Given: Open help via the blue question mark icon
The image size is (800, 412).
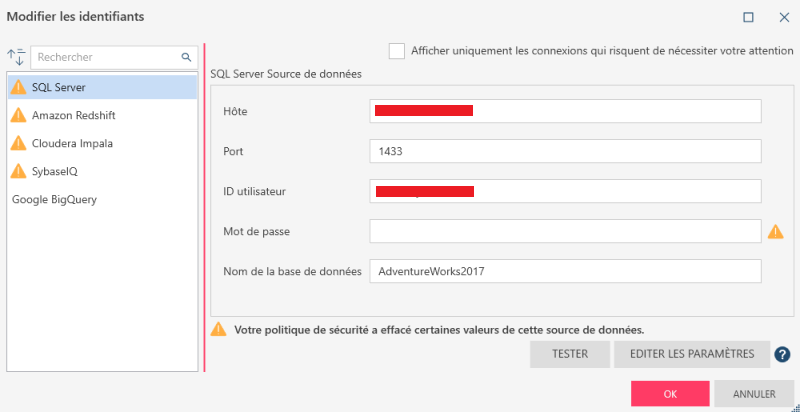Looking at the screenshot, I should (782, 354).
